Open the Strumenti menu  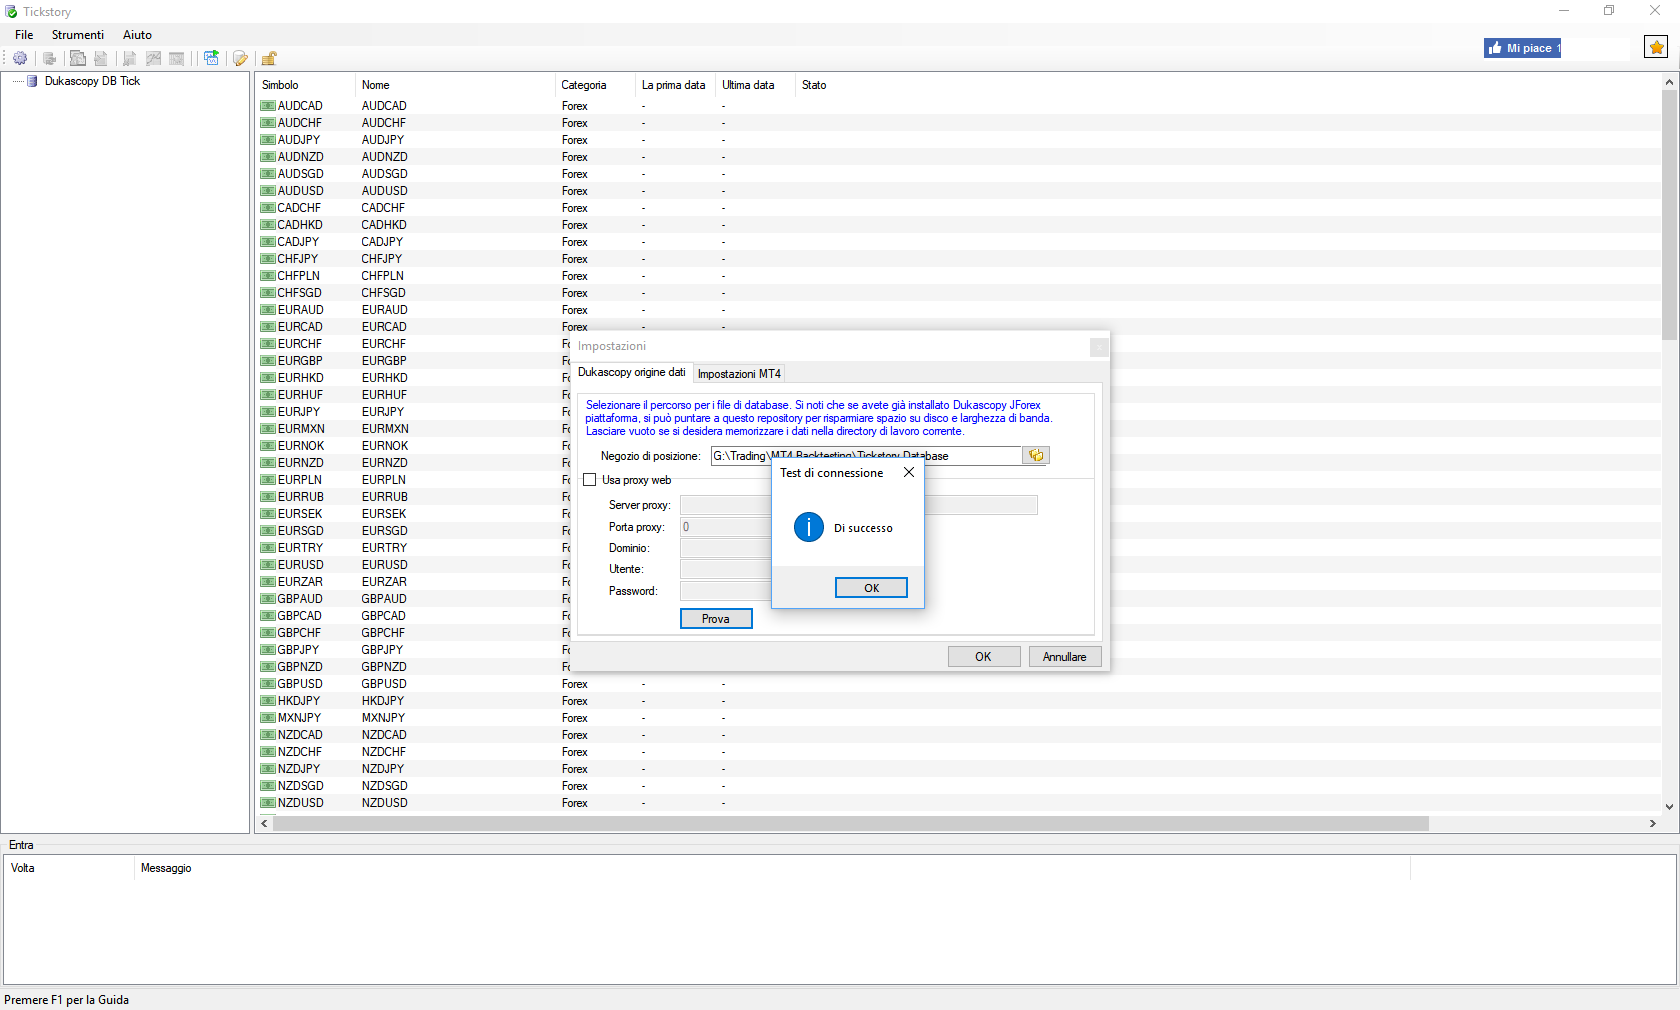[x=78, y=35]
